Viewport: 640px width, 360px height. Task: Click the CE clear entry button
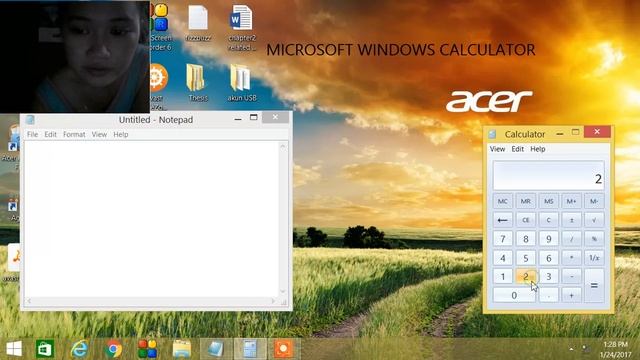click(526, 220)
